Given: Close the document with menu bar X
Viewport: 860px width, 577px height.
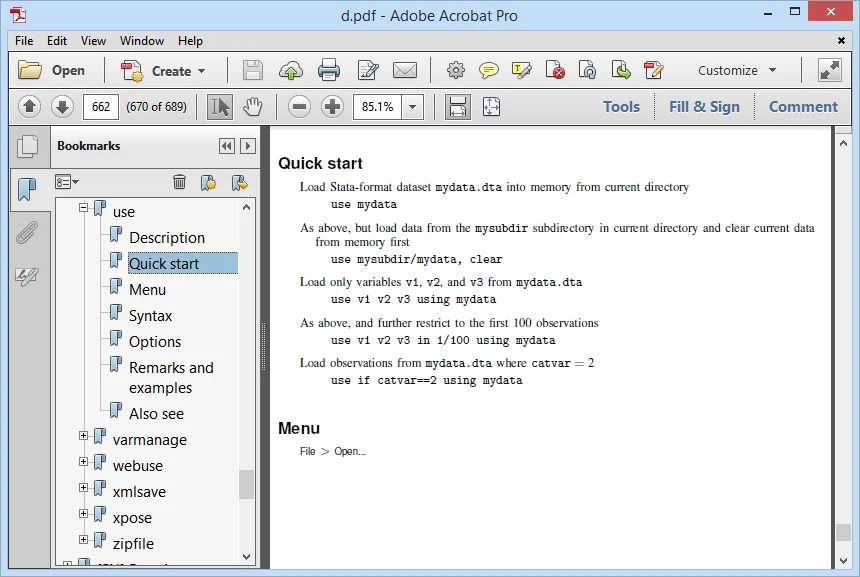Looking at the screenshot, I should [841, 40].
